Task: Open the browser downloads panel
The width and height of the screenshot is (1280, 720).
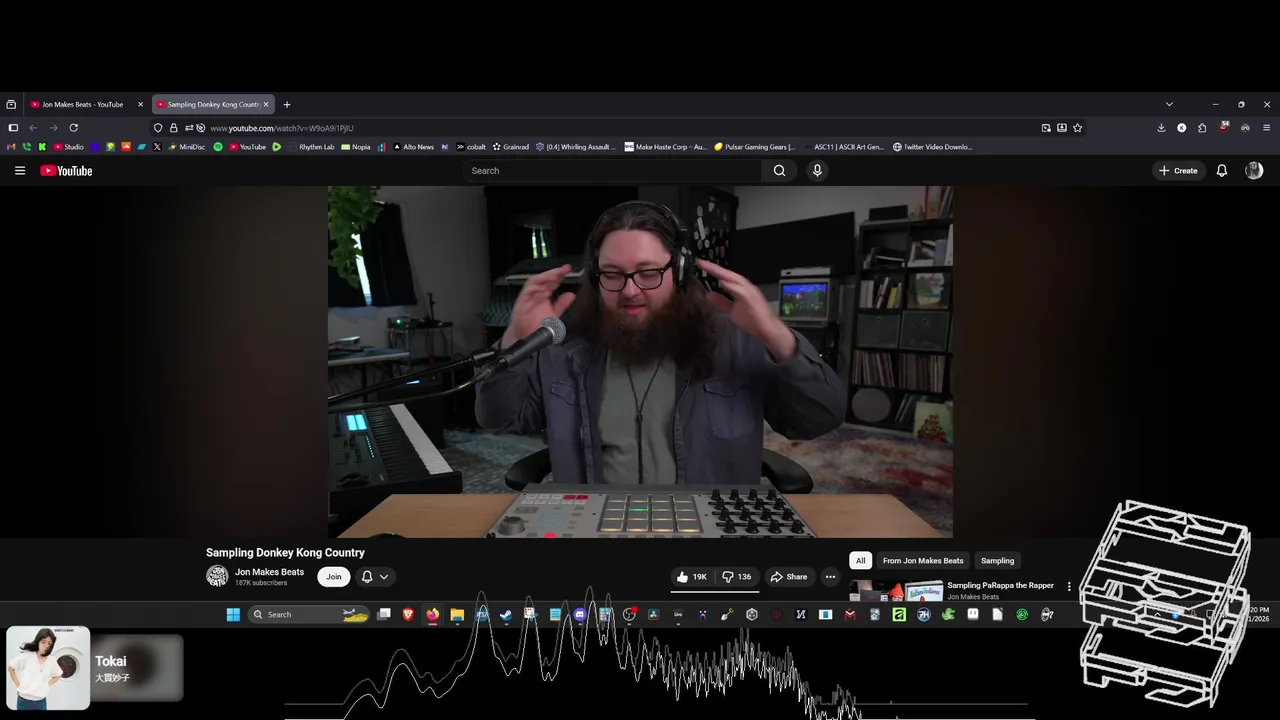Action: tap(1161, 128)
